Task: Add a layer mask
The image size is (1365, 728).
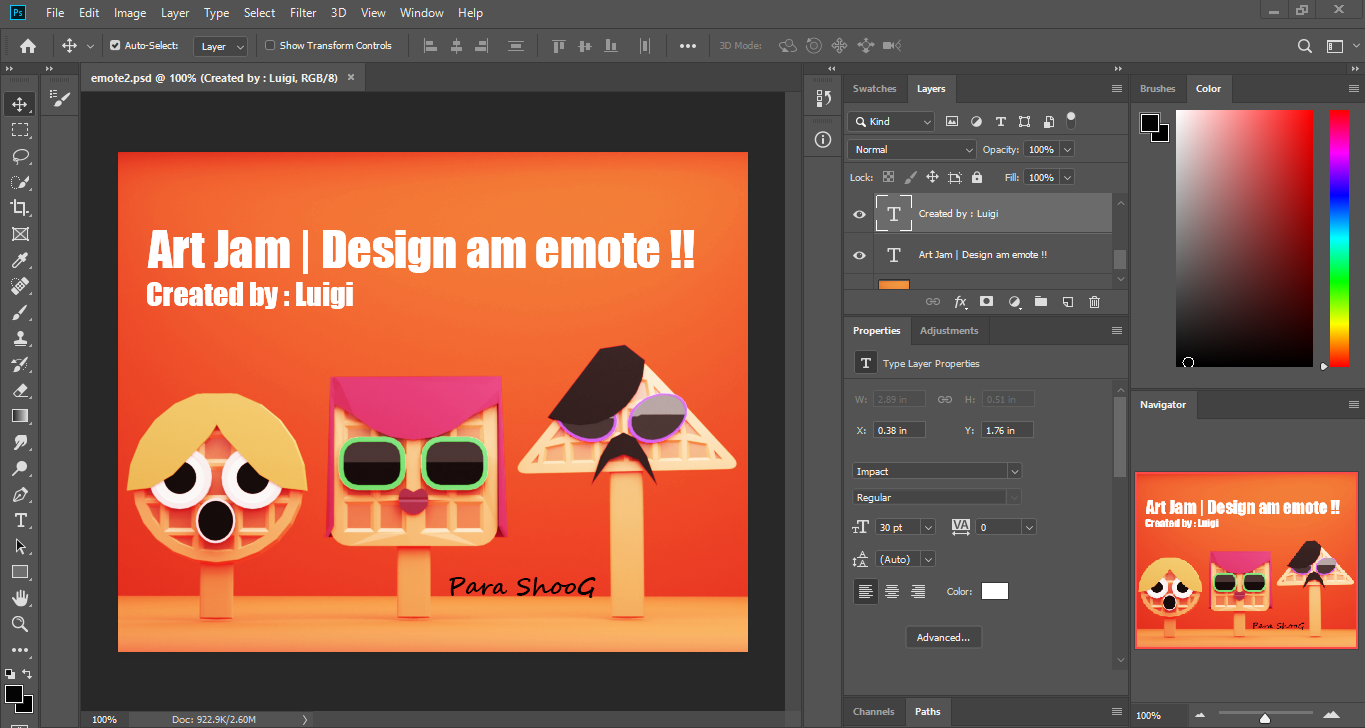Action: point(987,301)
